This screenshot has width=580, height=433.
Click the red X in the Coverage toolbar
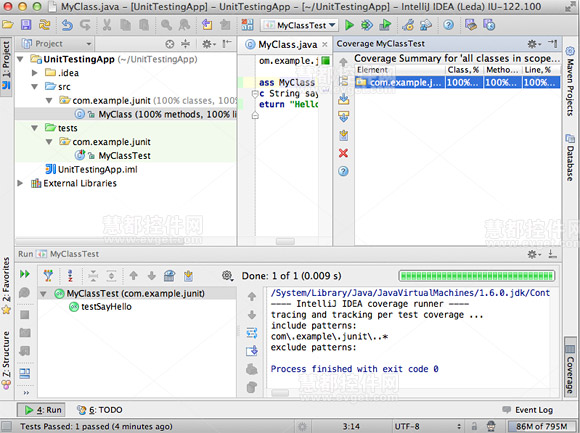[x=343, y=153]
